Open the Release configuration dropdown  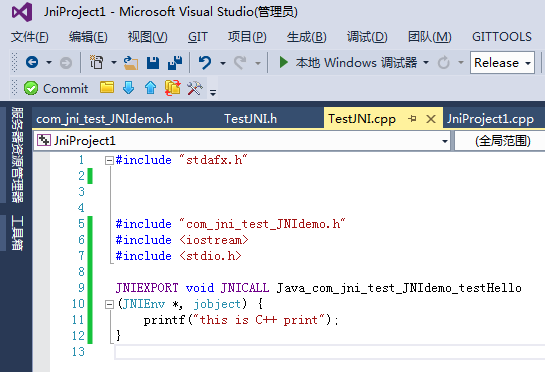(x=502, y=63)
